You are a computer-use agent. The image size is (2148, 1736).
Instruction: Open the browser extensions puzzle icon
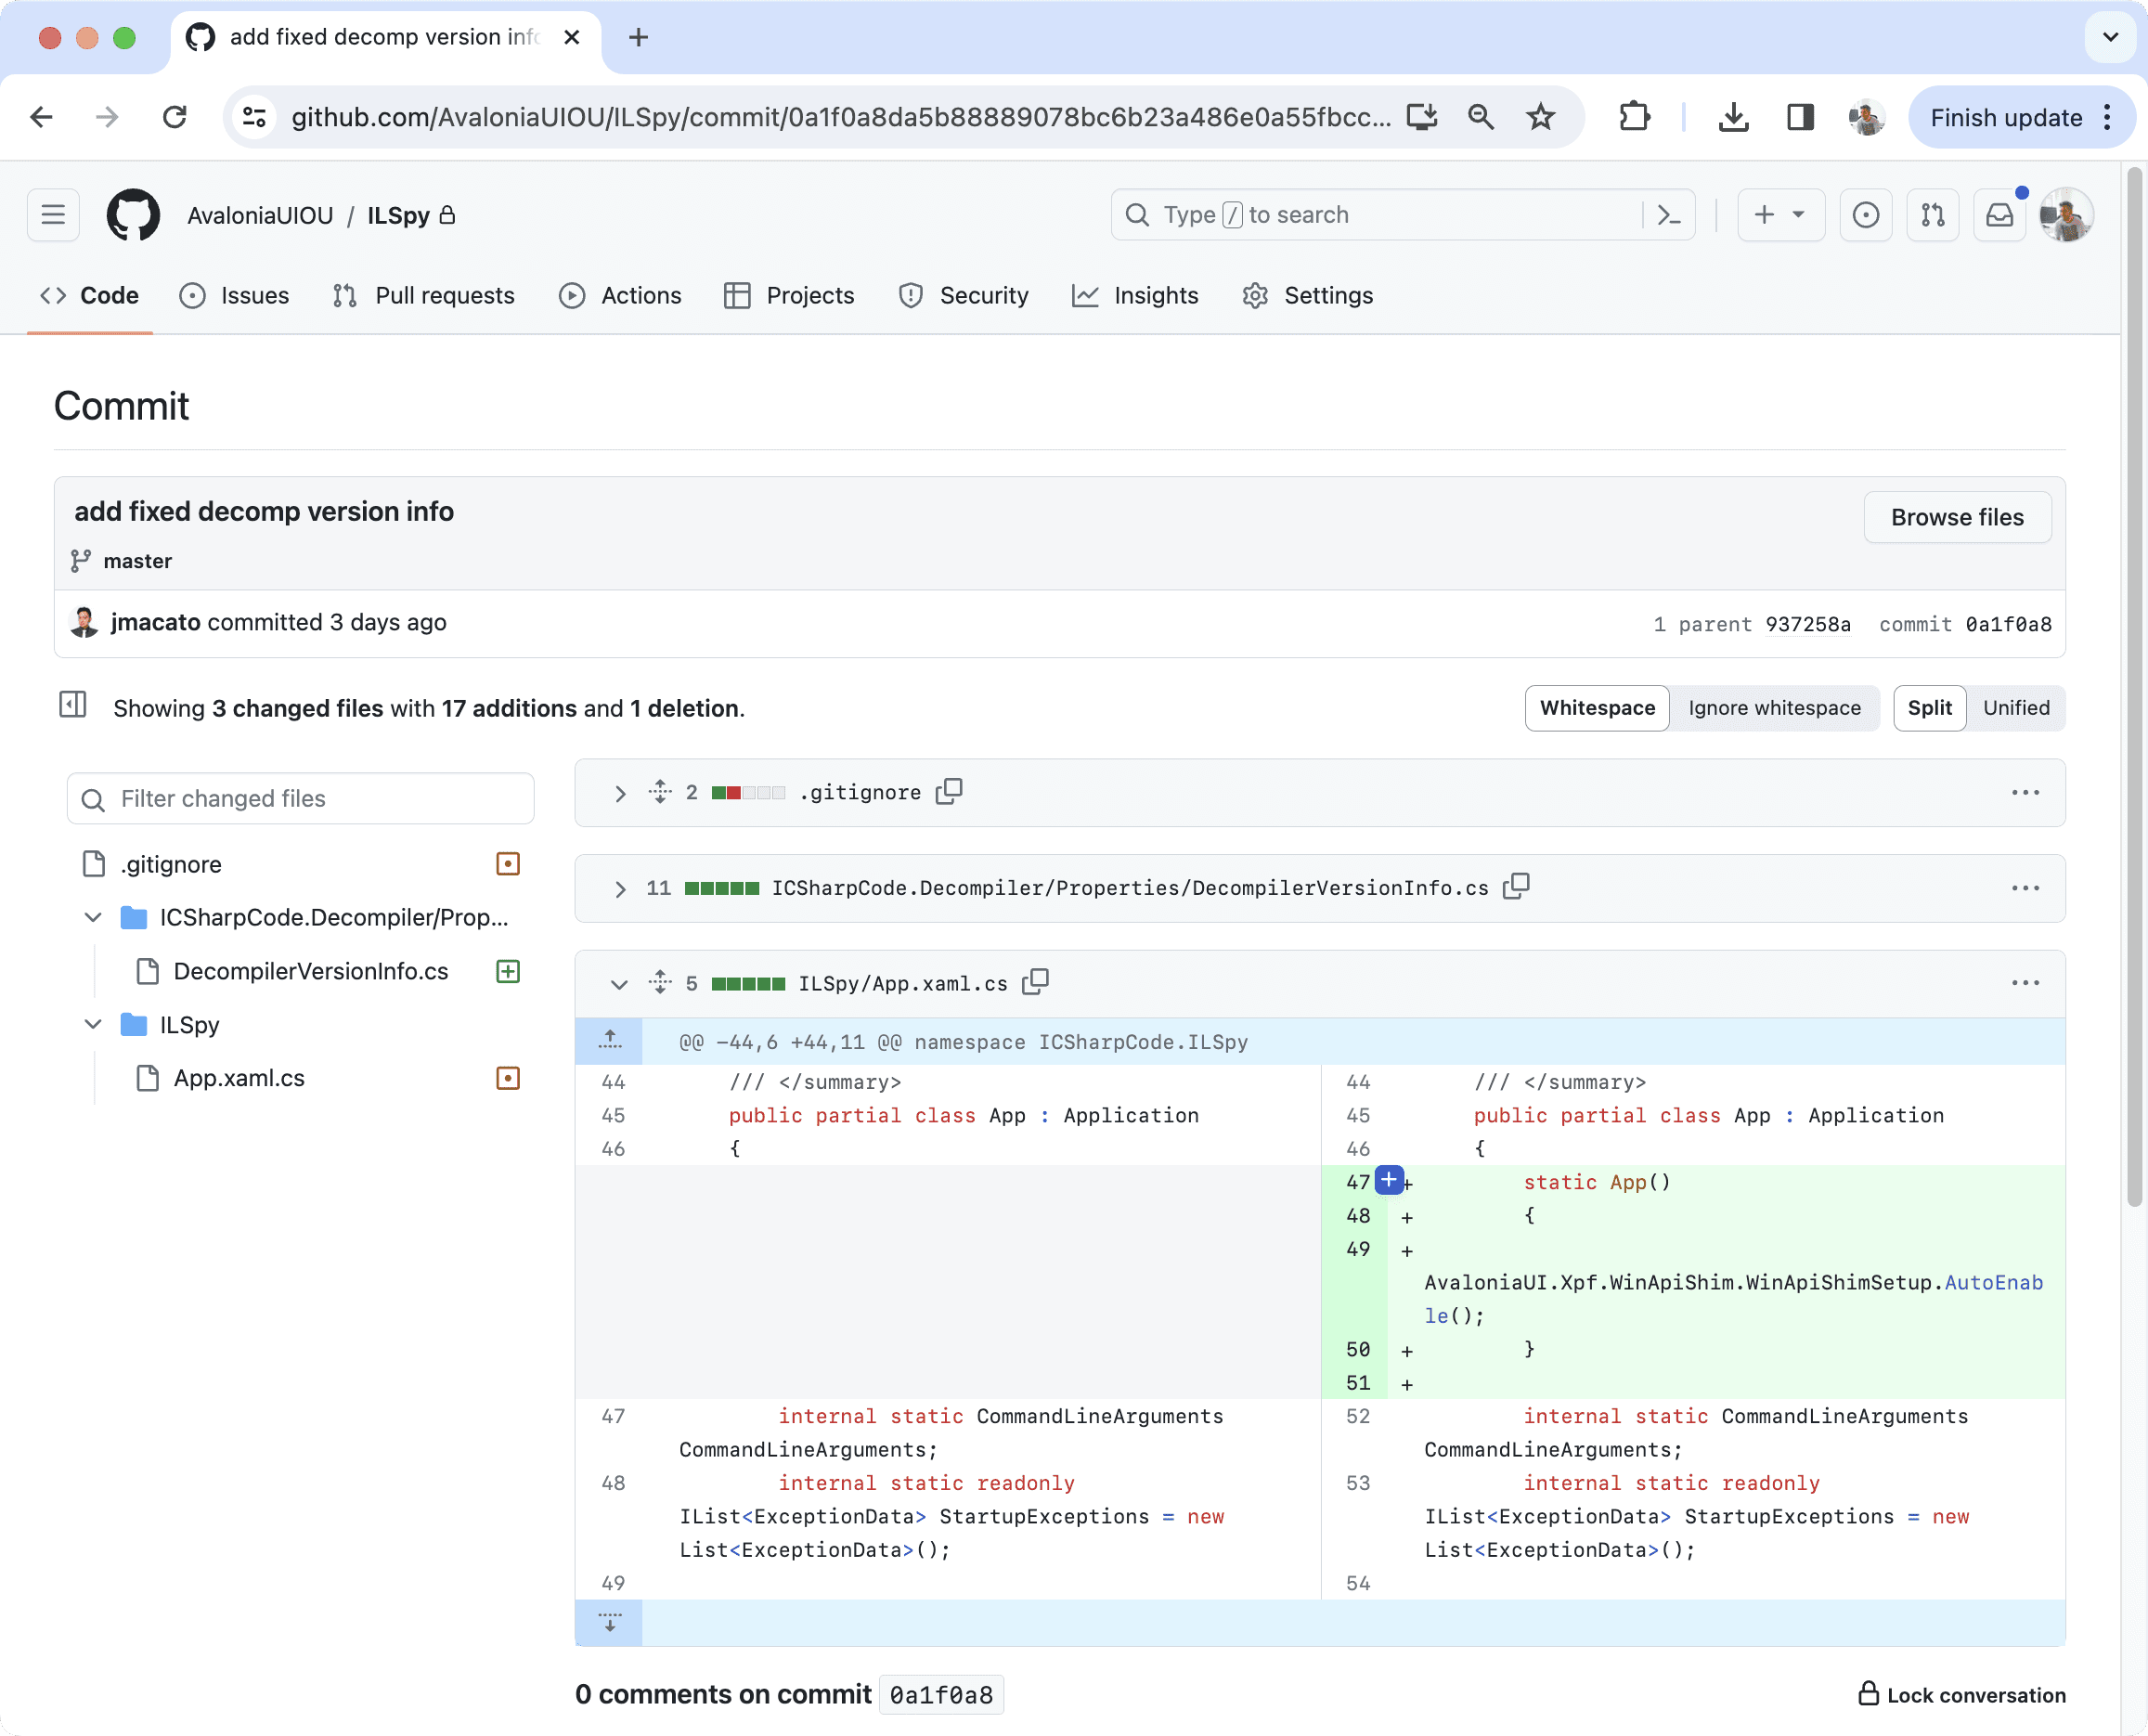pyautogui.click(x=1634, y=118)
